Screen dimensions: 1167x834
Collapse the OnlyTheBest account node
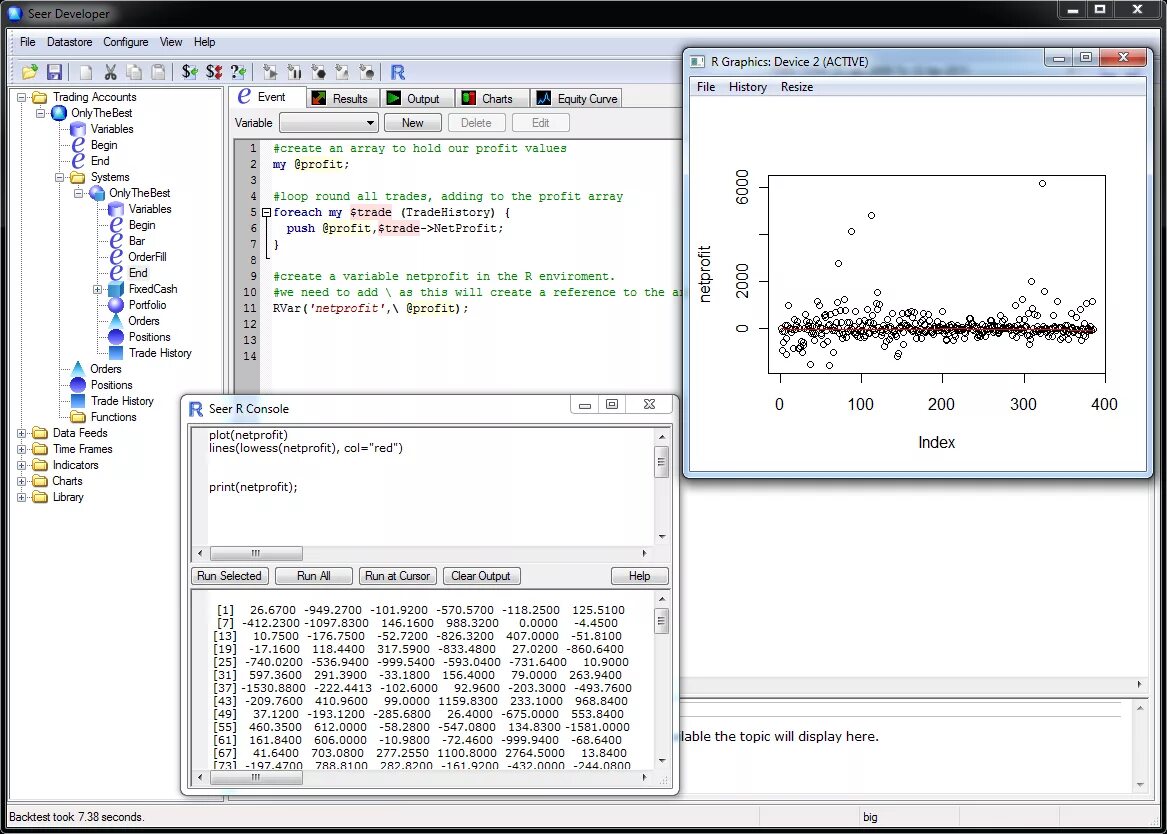coord(40,113)
